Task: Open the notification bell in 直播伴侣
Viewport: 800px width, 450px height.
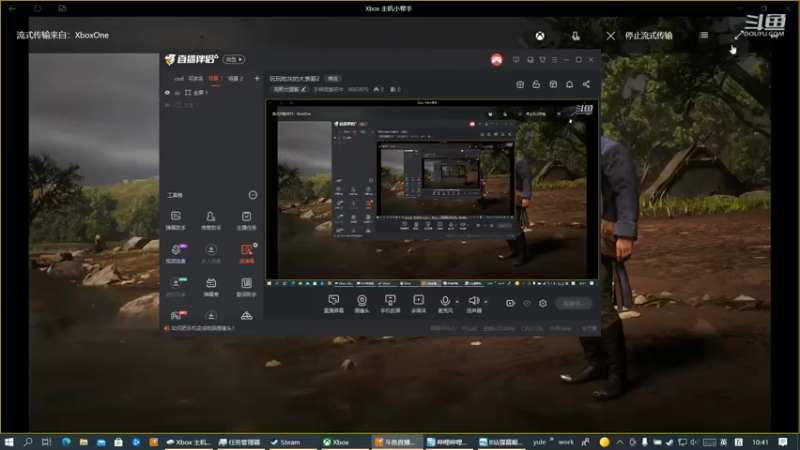Action: click(569, 84)
